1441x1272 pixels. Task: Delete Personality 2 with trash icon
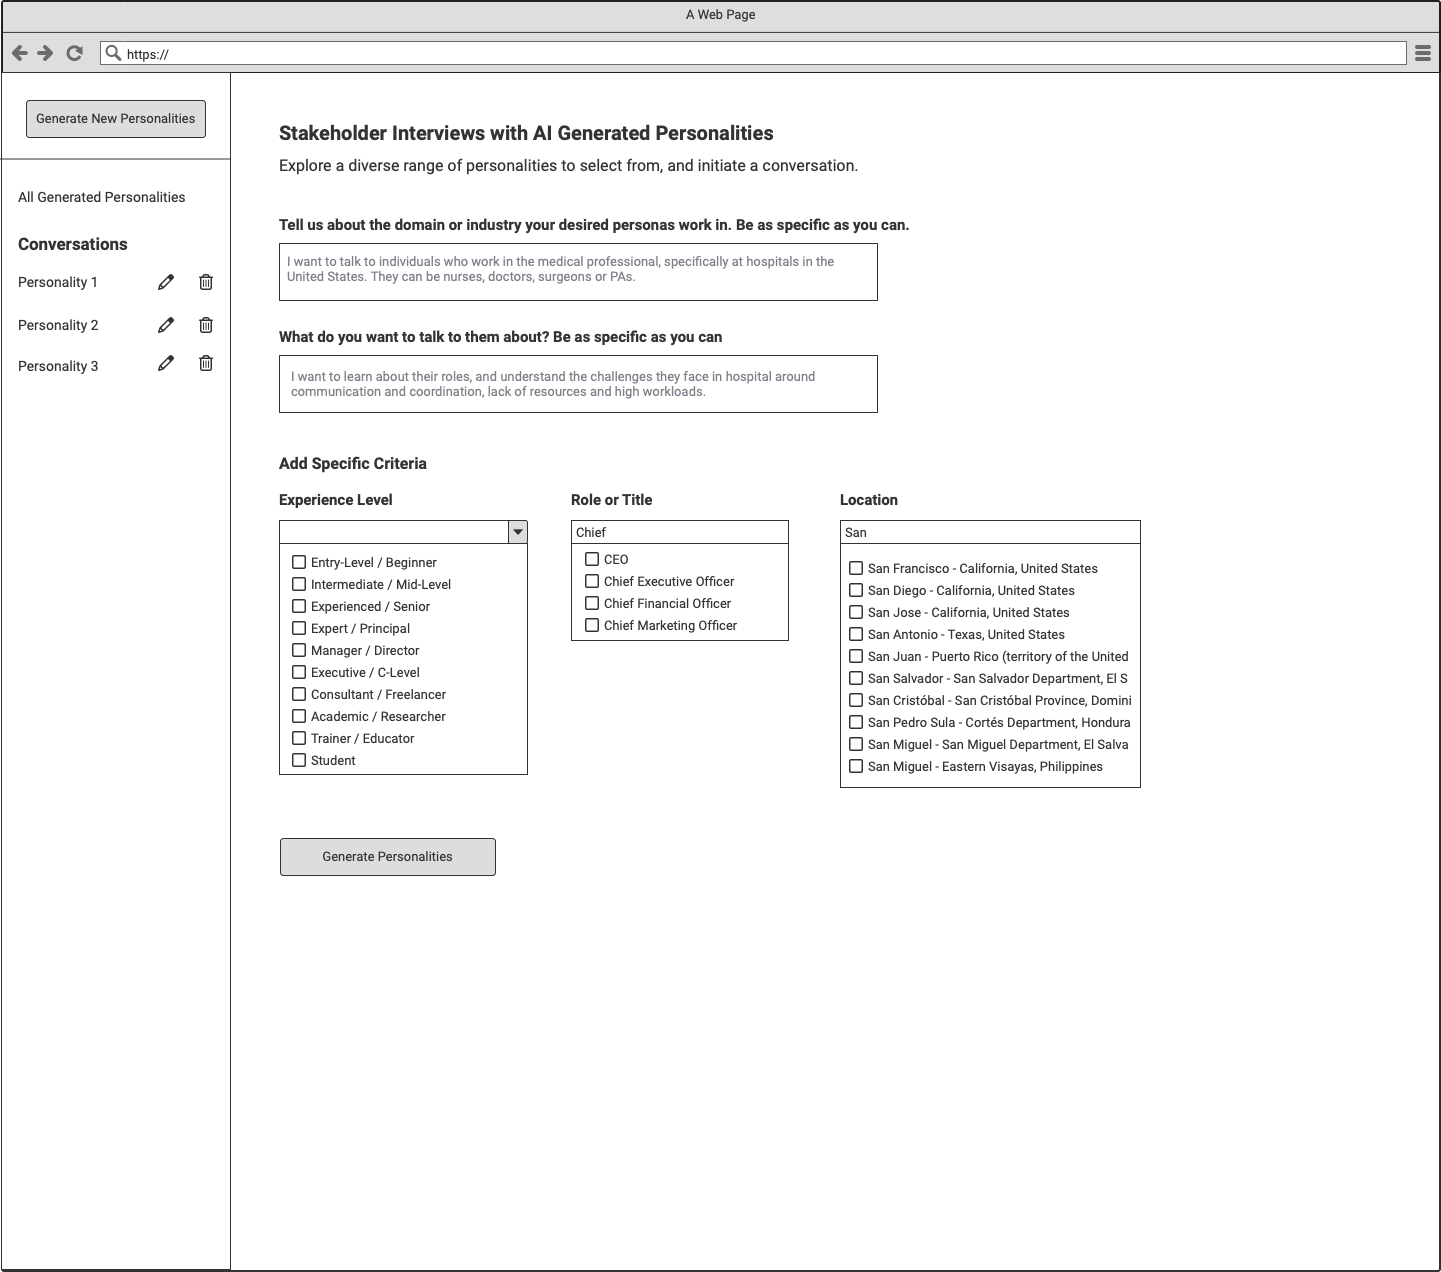pos(206,325)
